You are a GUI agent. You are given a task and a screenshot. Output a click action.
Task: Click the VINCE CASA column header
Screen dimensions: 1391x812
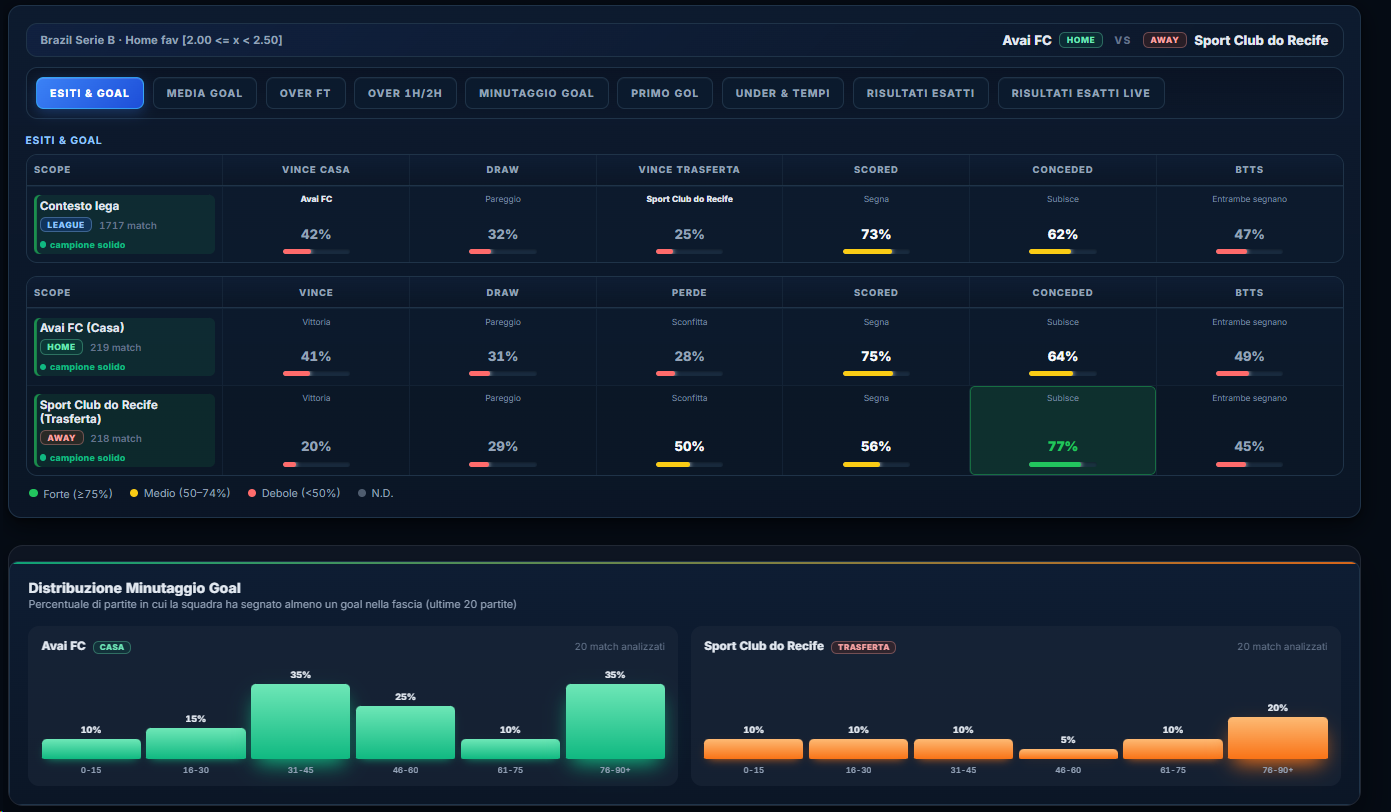[316, 170]
